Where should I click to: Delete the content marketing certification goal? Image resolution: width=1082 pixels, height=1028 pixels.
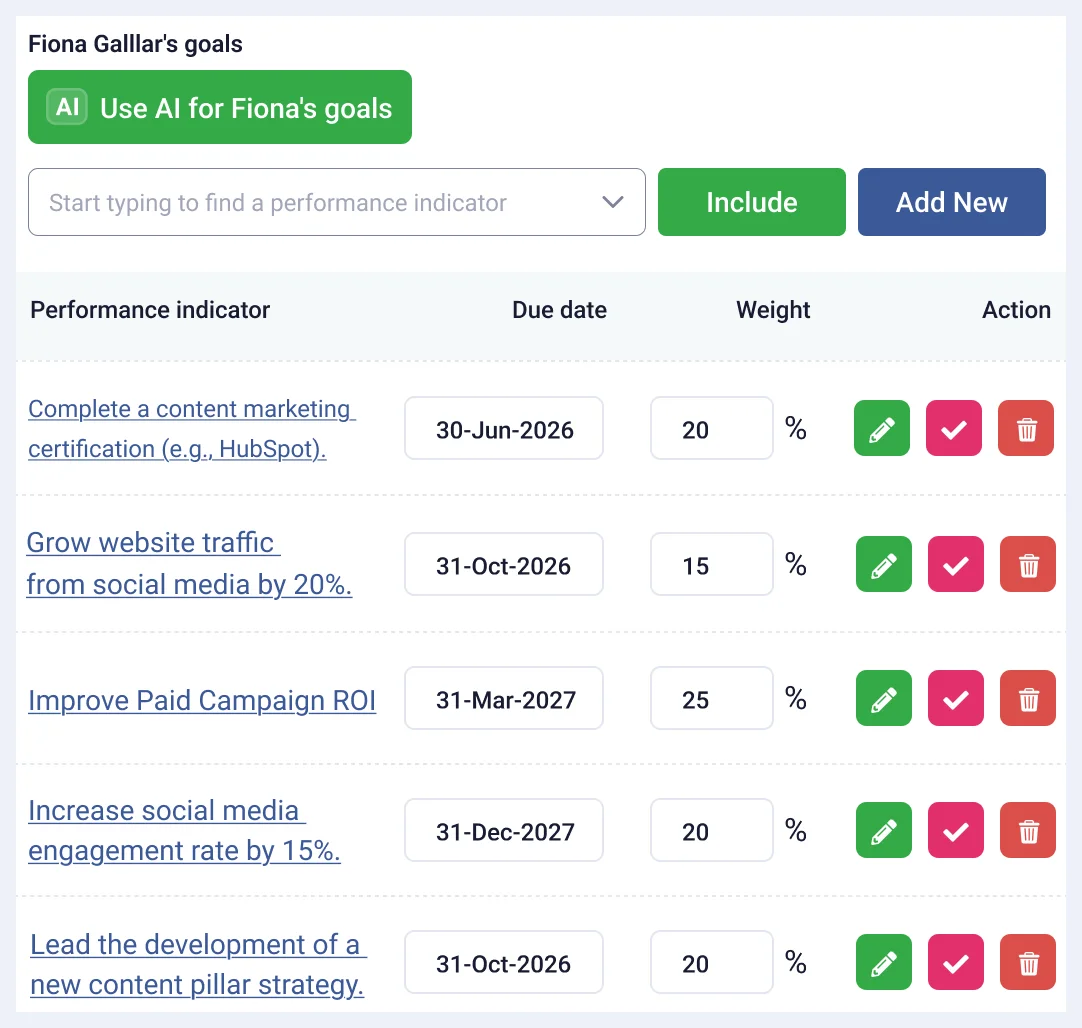click(x=1026, y=428)
